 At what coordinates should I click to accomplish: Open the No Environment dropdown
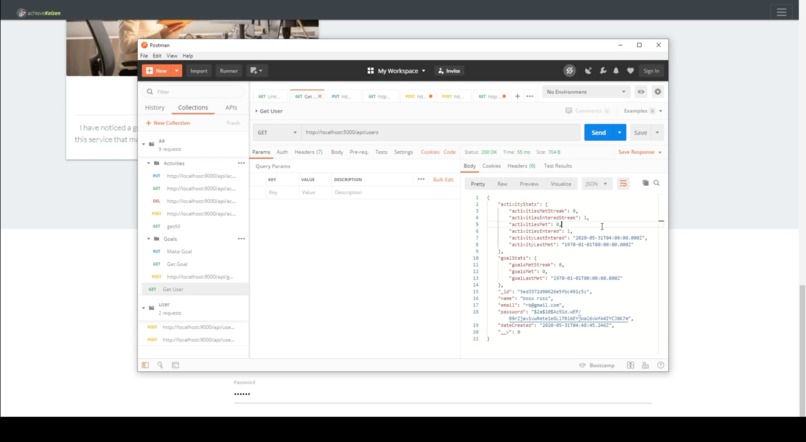[x=586, y=92]
